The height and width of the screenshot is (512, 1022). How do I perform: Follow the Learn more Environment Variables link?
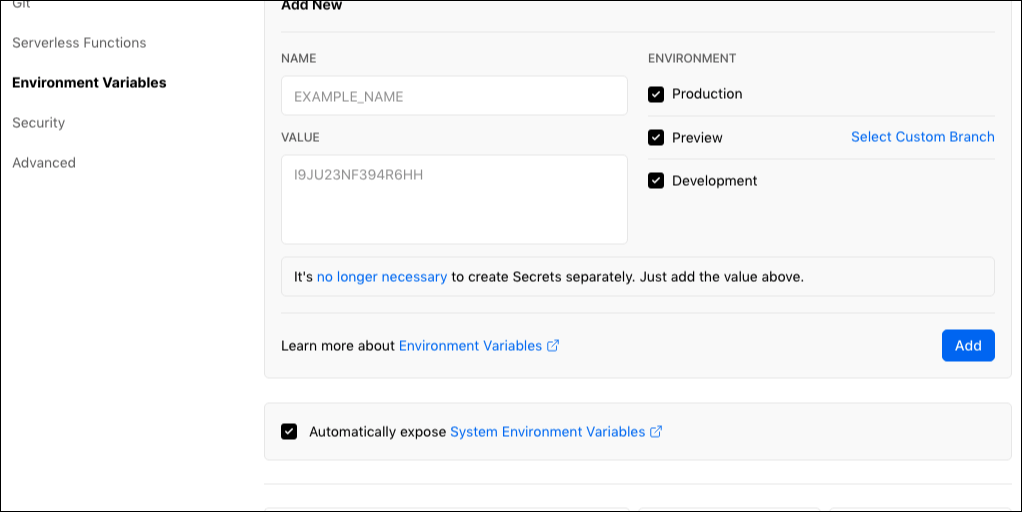click(x=470, y=346)
